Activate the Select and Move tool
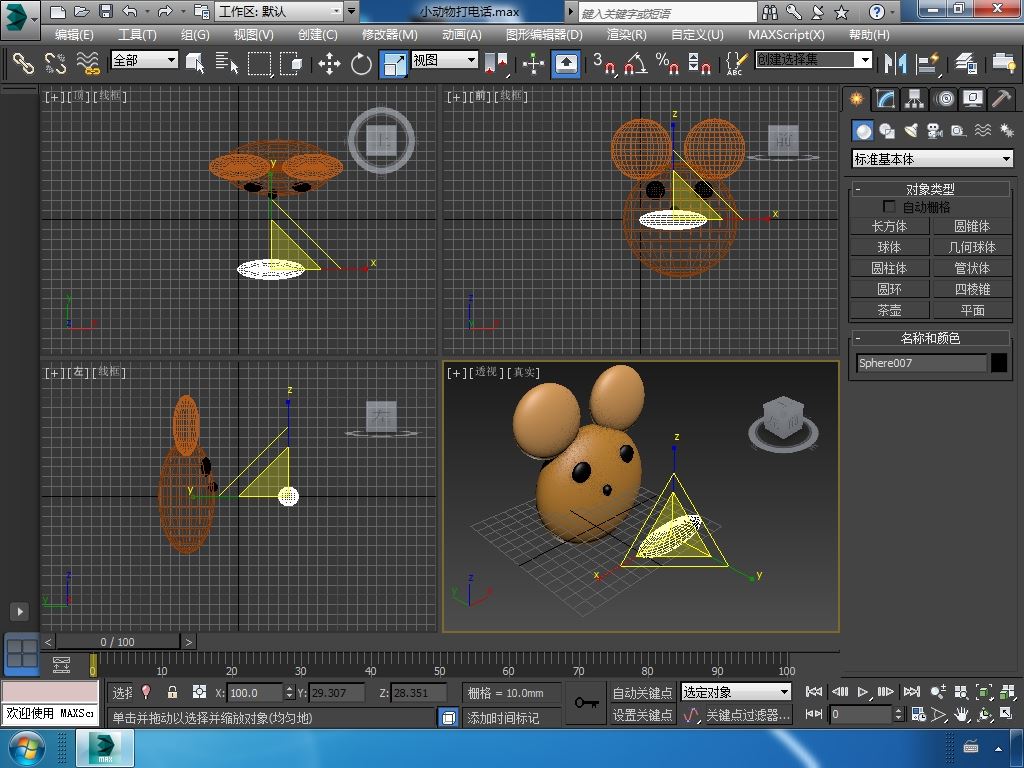1024x768 pixels. pos(329,63)
